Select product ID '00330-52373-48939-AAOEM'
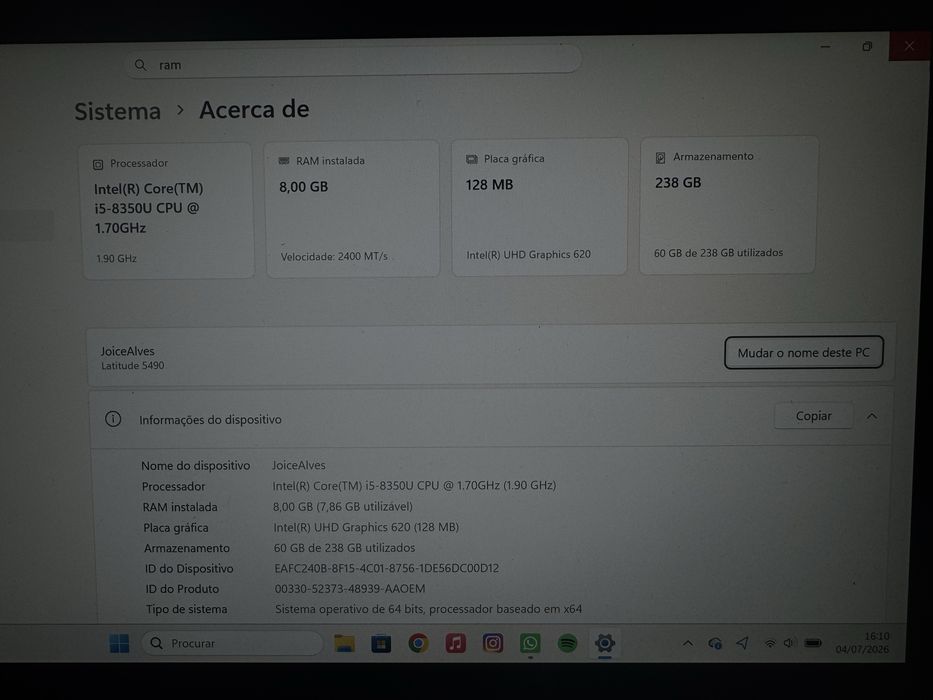The width and height of the screenshot is (933, 700). (x=350, y=589)
